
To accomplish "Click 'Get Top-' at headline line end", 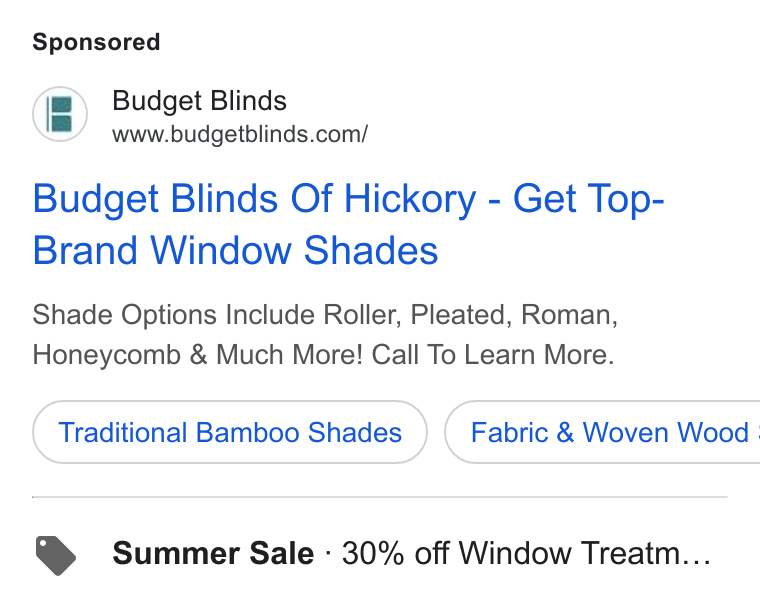I will click(x=588, y=199).
